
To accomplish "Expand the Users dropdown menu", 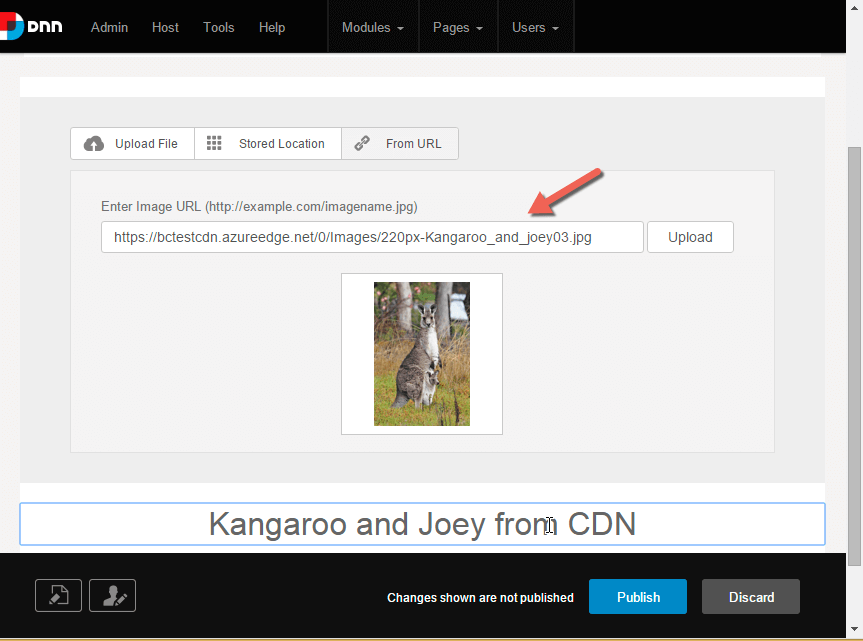I will click(535, 27).
